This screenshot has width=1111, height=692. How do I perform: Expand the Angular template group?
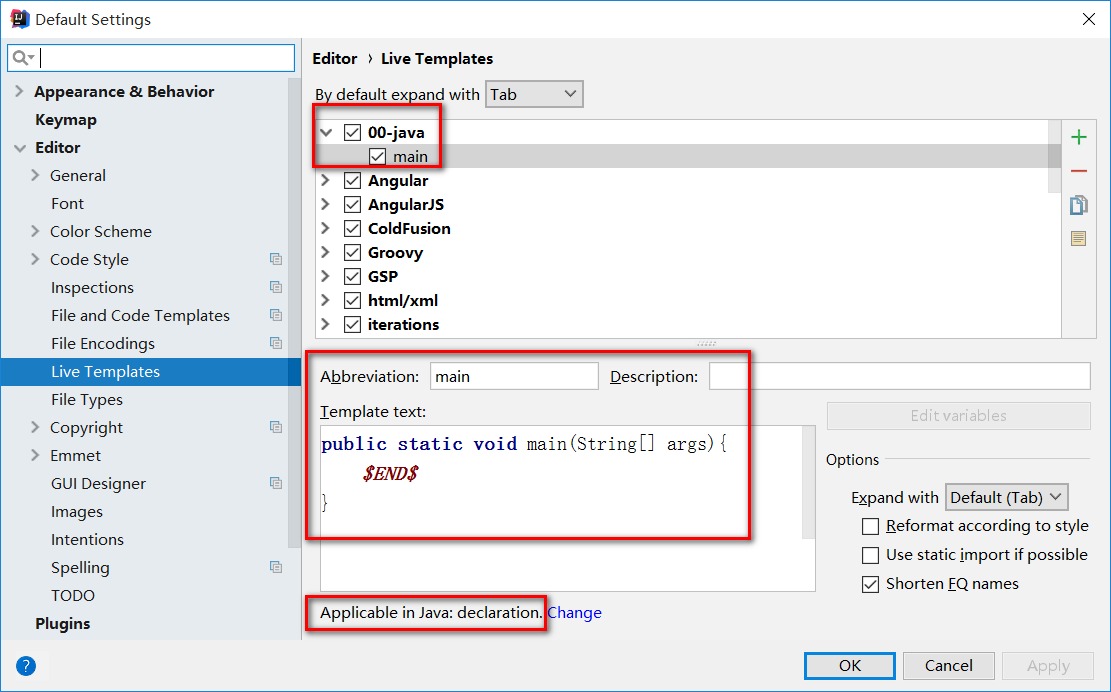click(325, 181)
